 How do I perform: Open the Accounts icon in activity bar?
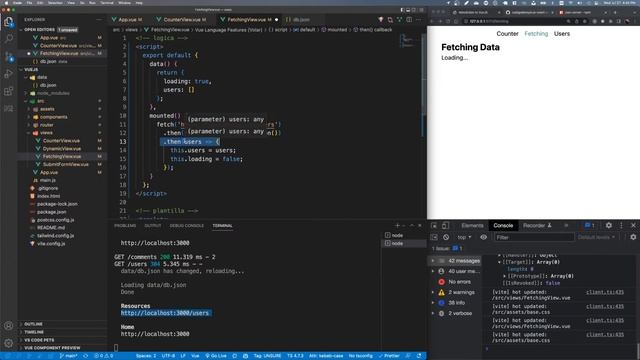coord(9,326)
